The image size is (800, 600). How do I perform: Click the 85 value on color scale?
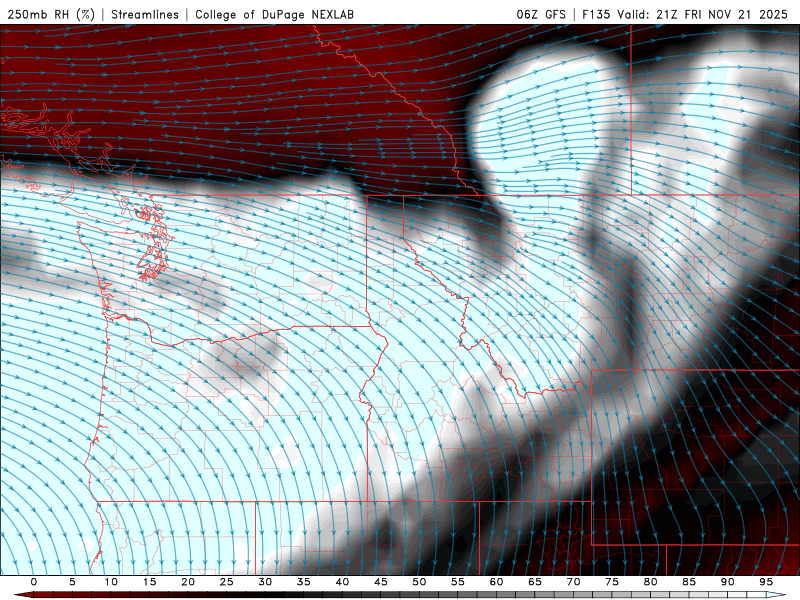tap(689, 582)
